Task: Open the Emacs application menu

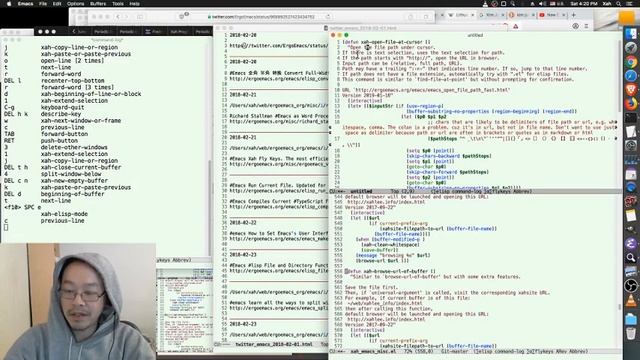Action: coord(25,4)
